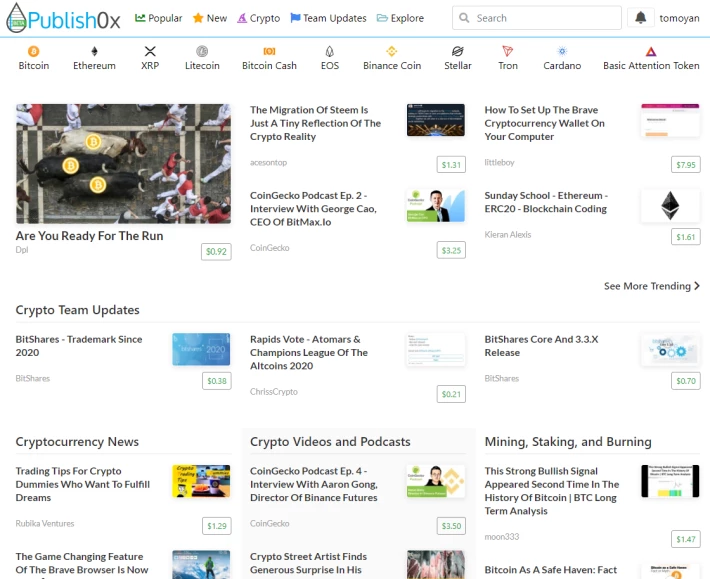
Task: Click the Bitcoin coin icon
Action: tap(34, 51)
